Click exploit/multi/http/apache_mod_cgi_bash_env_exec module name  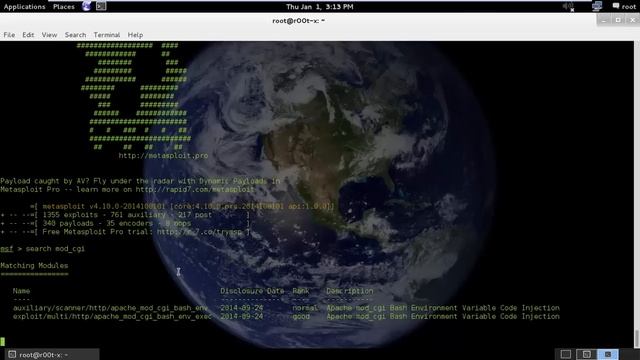click(x=112, y=316)
